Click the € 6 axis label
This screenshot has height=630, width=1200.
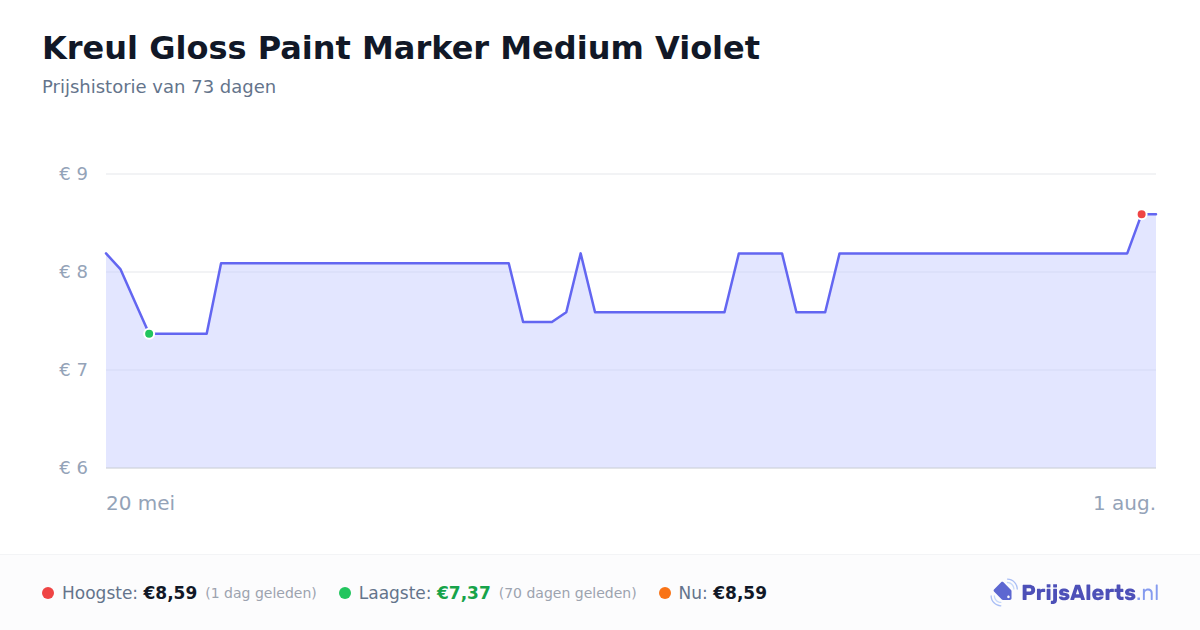tap(74, 468)
